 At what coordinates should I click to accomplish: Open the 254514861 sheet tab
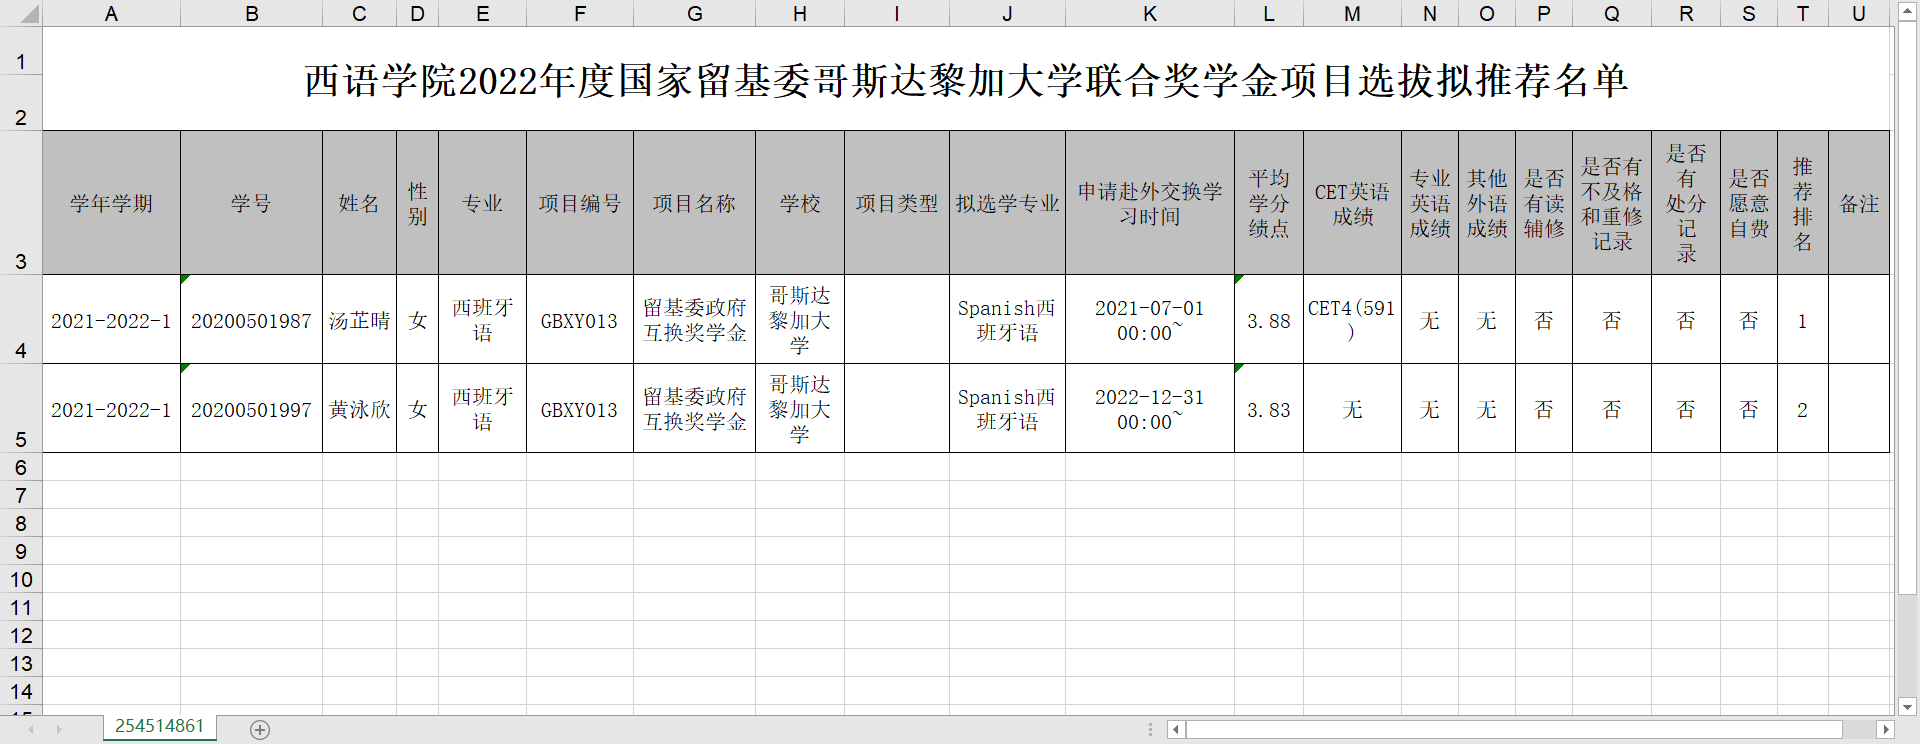click(x=159, y=726)
